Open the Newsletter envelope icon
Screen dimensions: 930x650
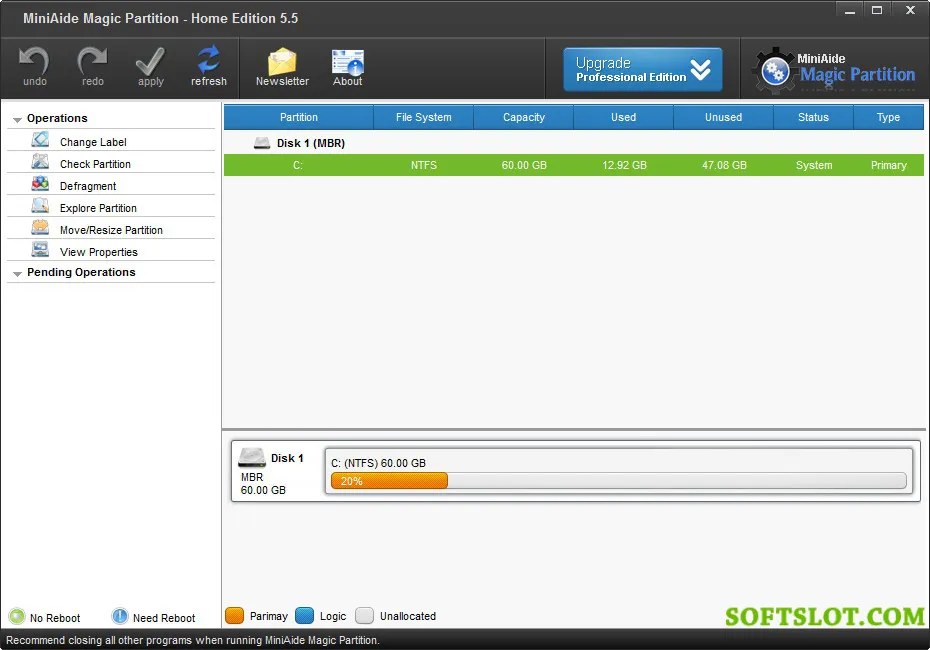282,61
